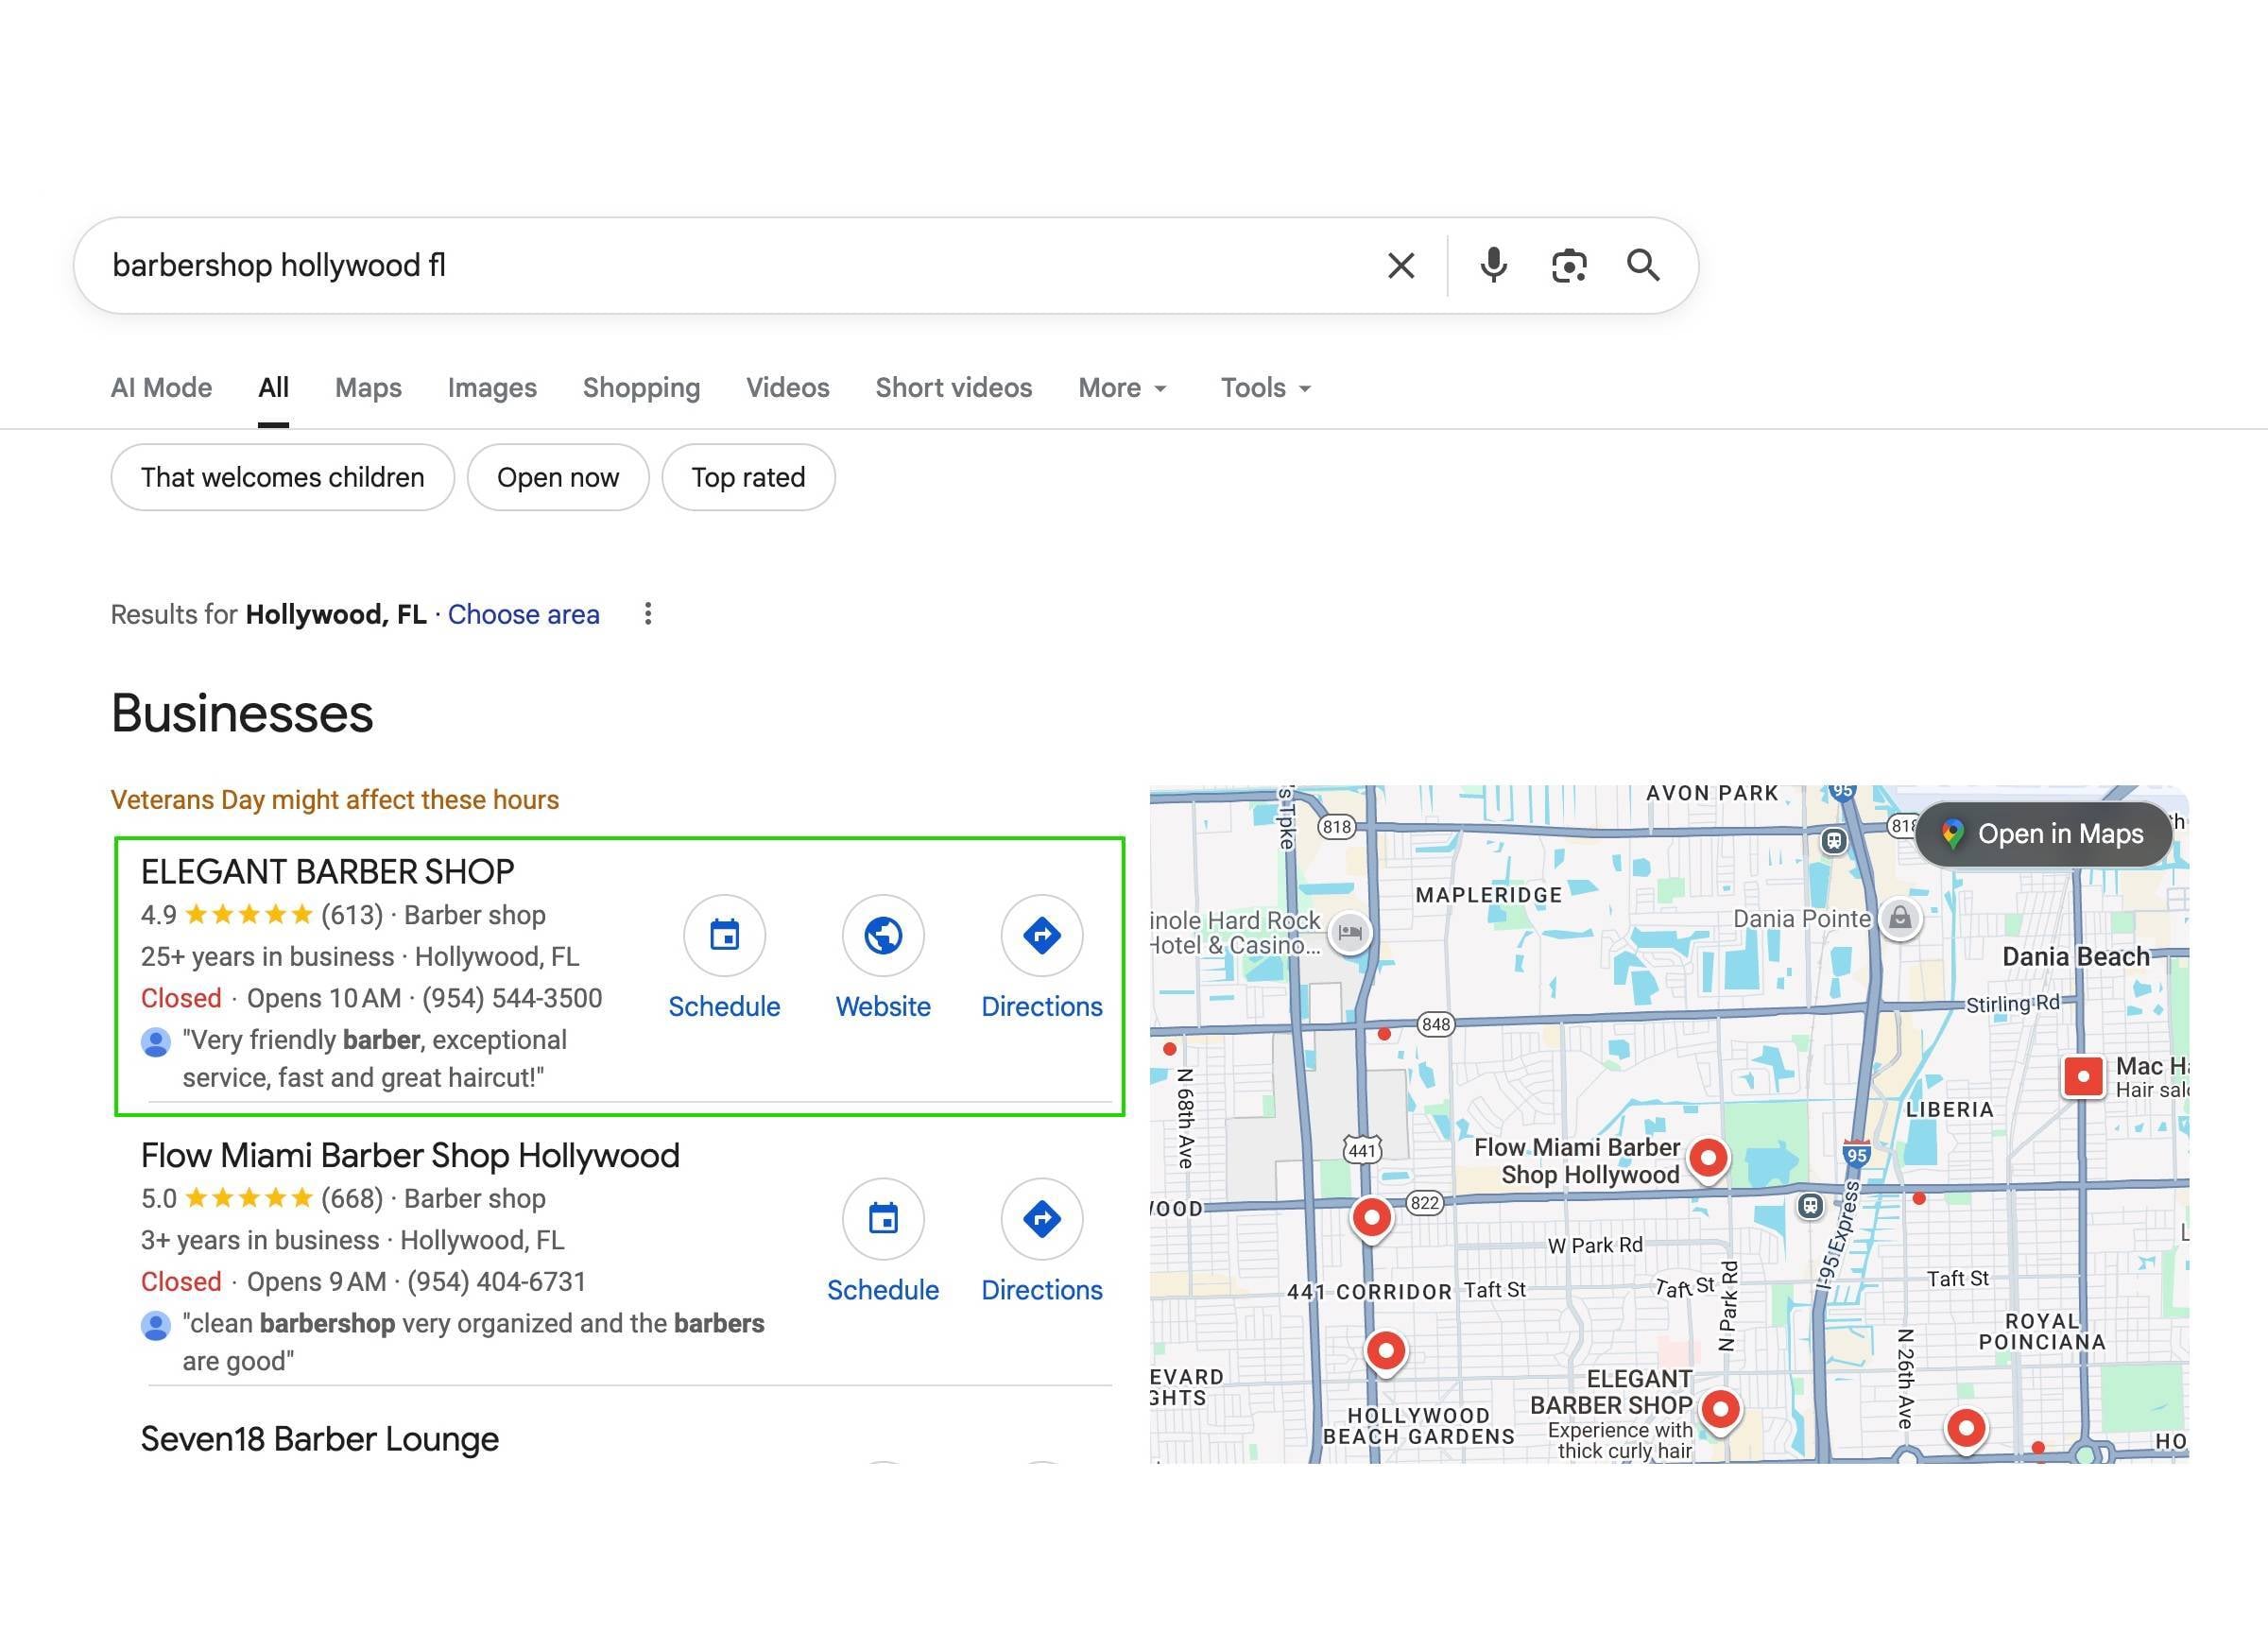
Task: Click the 5.0 rating with 668 reviews
Action: click(x=262, y=1199)
